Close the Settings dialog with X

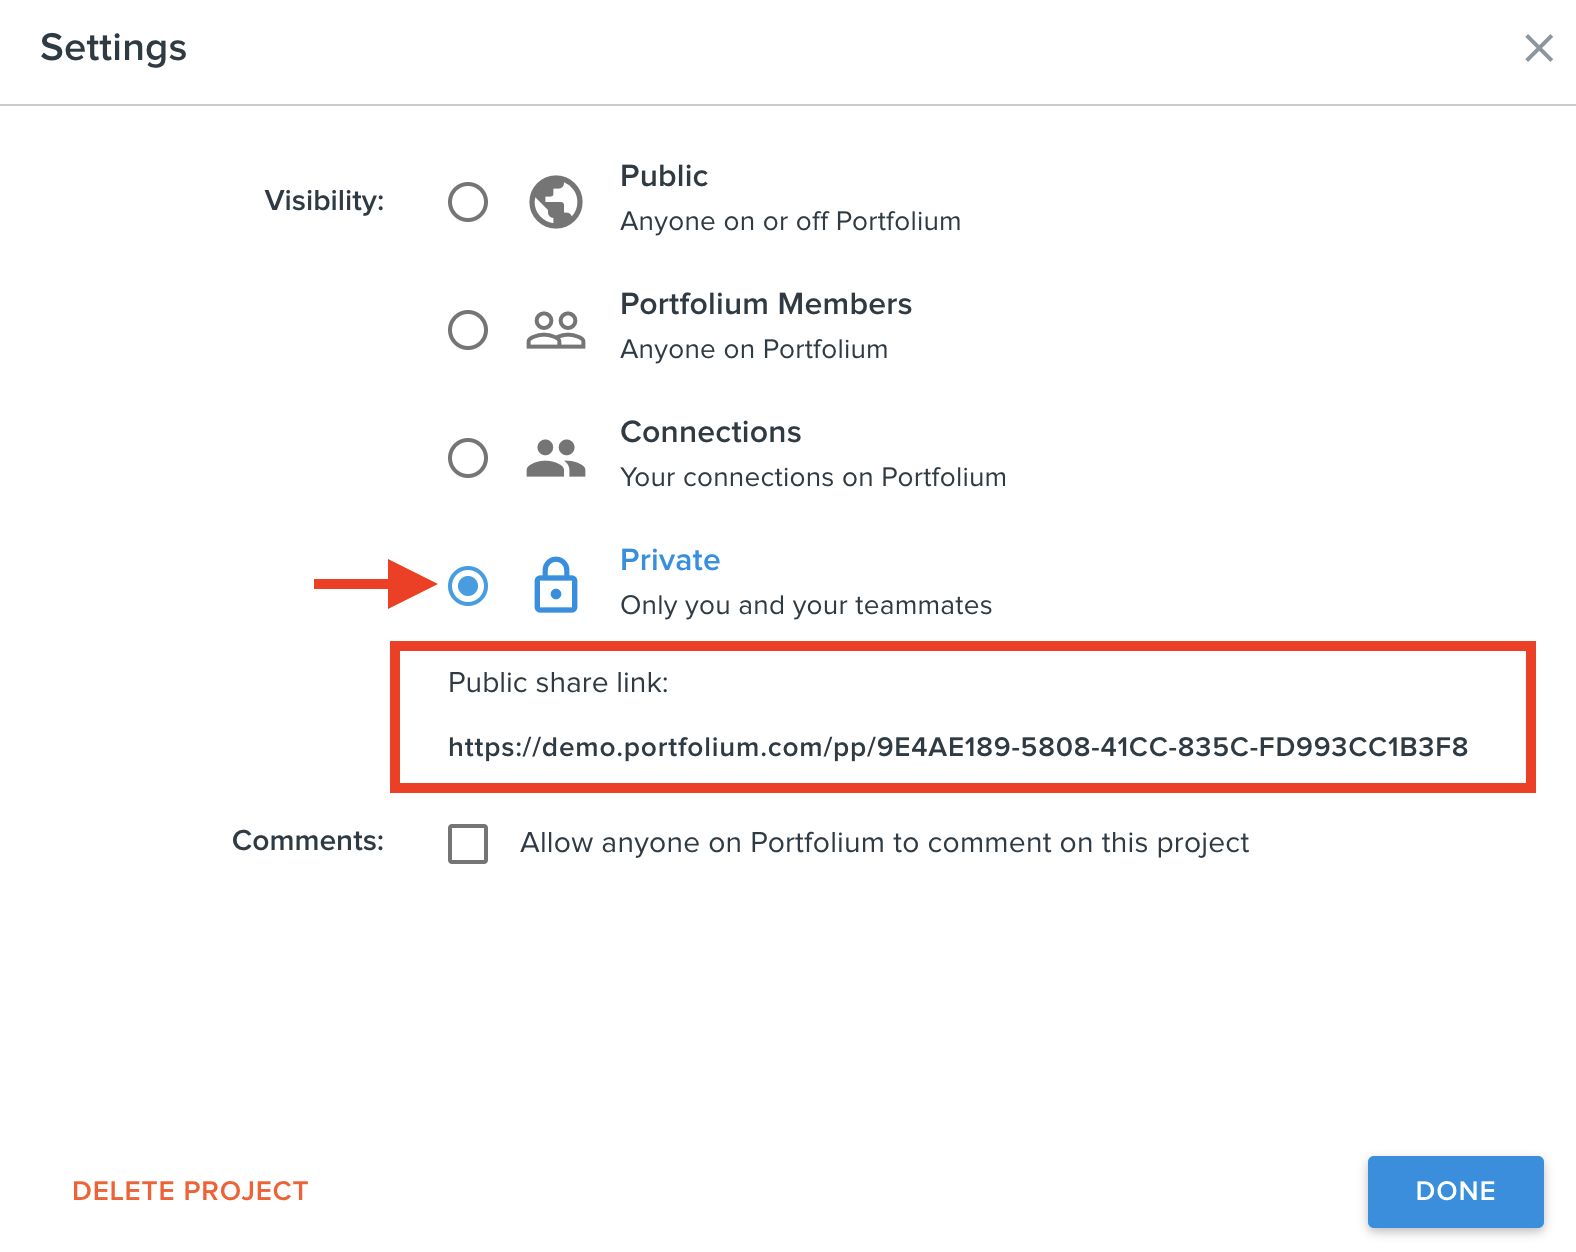click(1539, 48)
